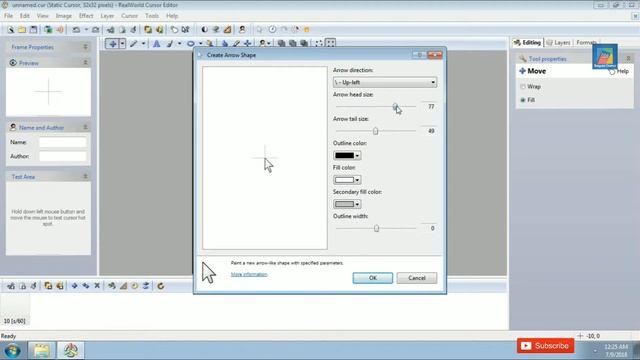Open the Image menu
This screenshot has width=640, height=360.
click(x=64, y=16)
